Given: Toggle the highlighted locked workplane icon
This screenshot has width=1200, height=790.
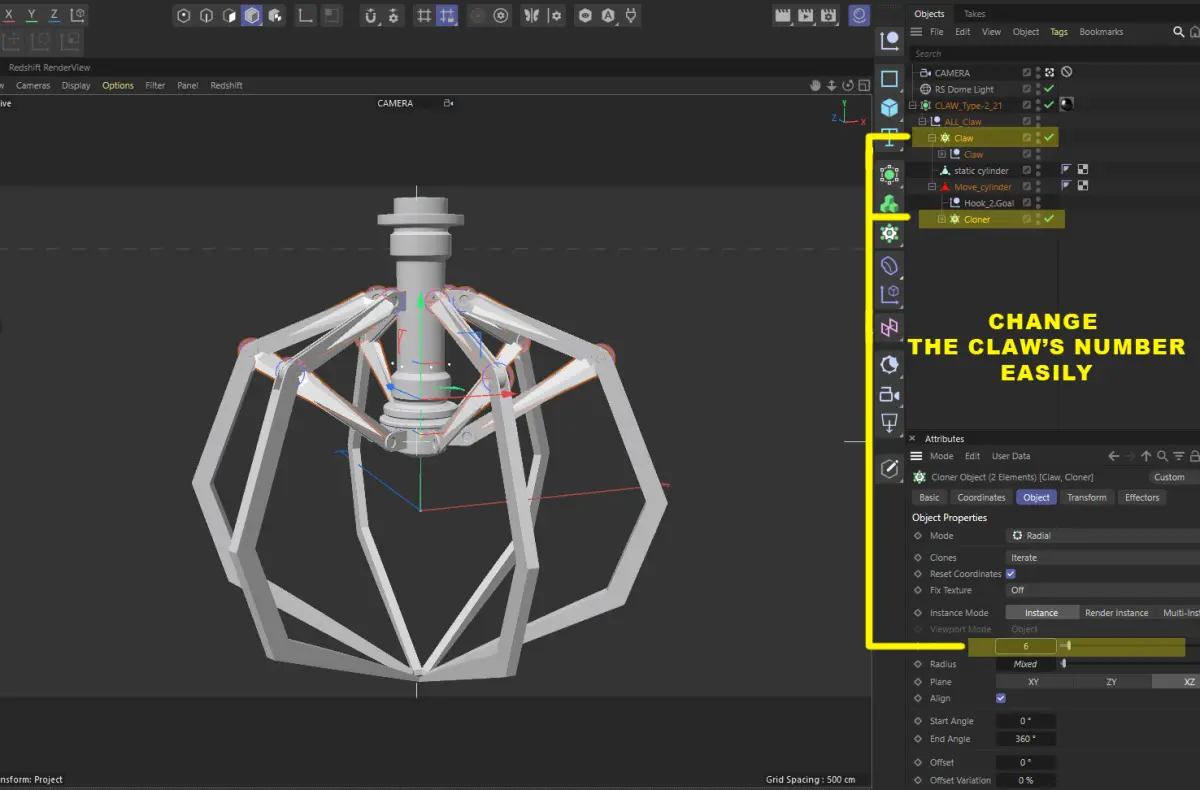Looking at the screenshot, I should [x=447, y=15].
